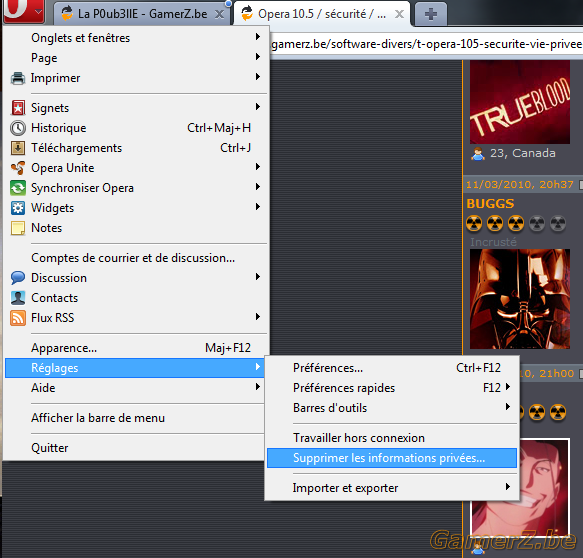Click the red Opera menu button
Viewport: 583px width, 558px height.
24,11
